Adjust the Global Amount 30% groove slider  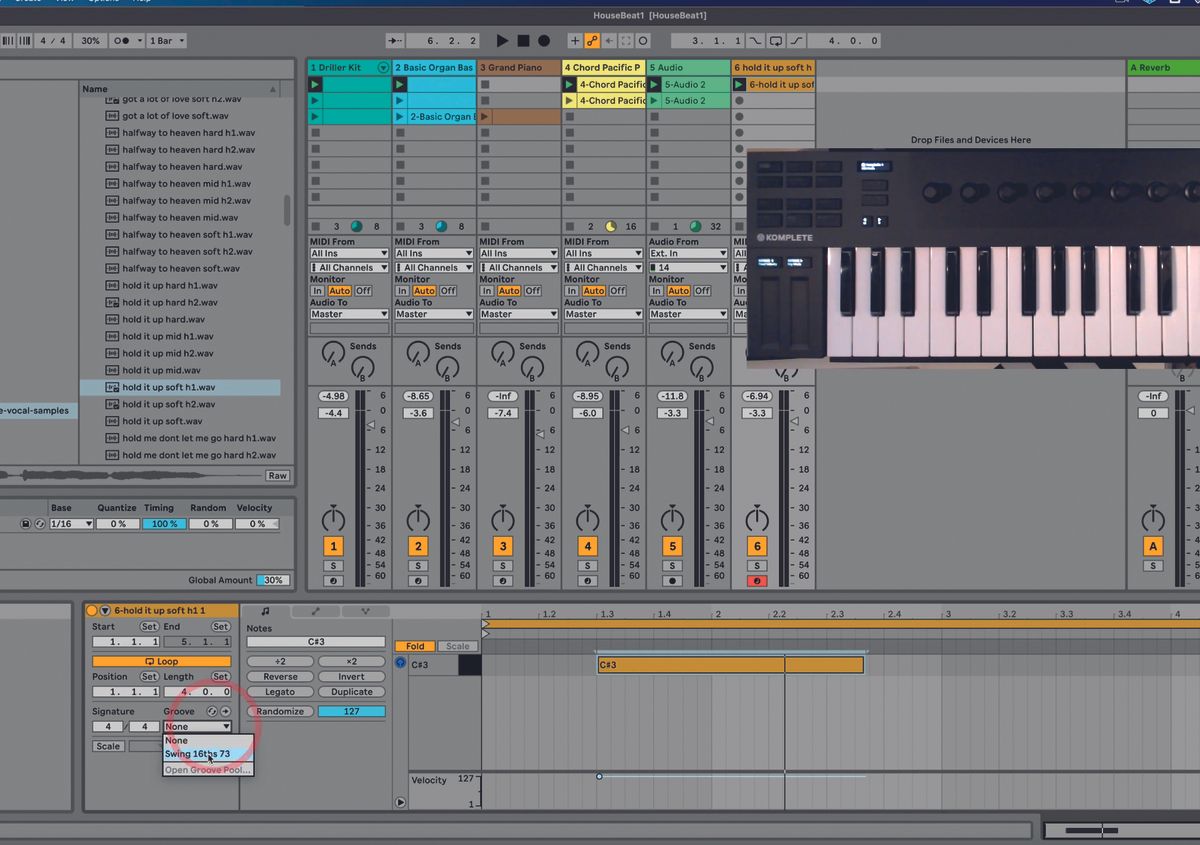[273, 580]
